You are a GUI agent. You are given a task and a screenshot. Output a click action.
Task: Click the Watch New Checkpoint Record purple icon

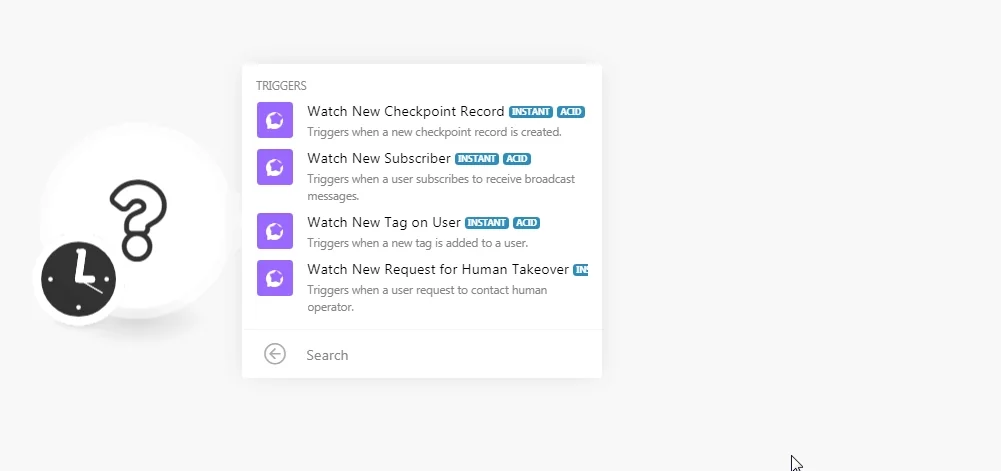(x=275, y=120)
